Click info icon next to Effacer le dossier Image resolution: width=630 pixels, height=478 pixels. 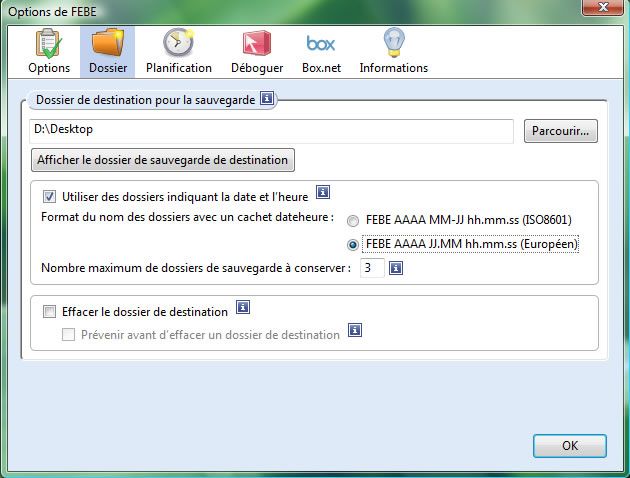coord(243,307)
